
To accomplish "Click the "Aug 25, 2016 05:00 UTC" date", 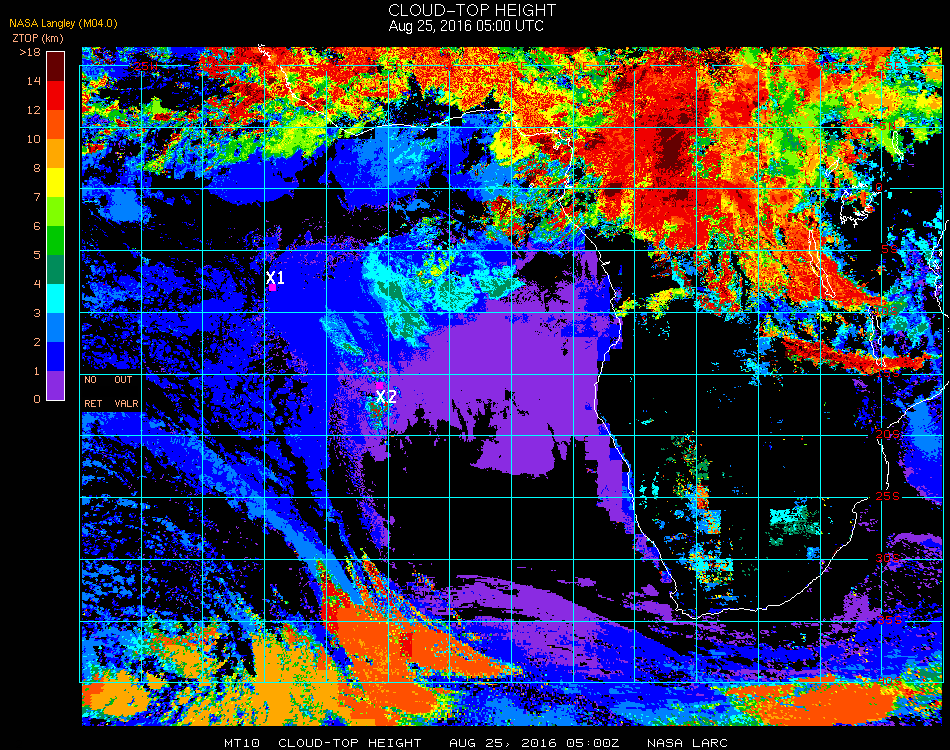I will point(466,26).
